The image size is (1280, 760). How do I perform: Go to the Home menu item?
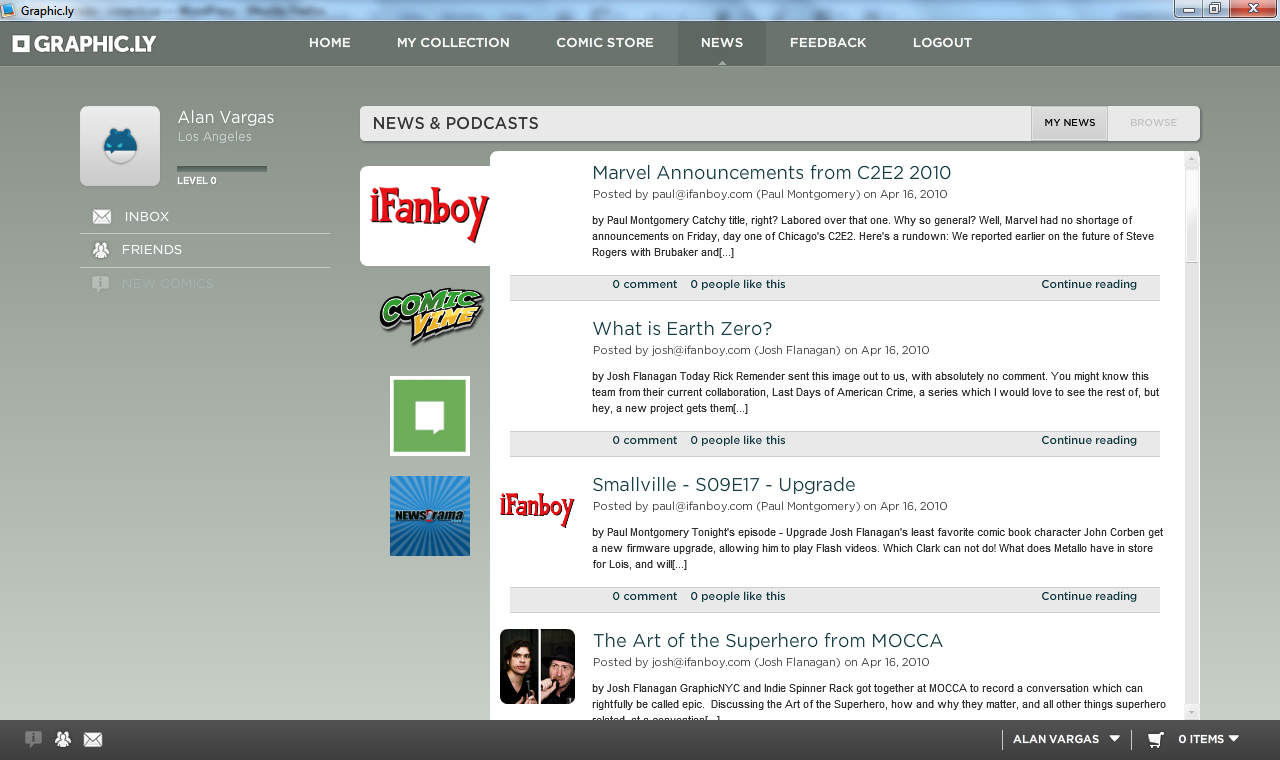click(x=329, y=43)
